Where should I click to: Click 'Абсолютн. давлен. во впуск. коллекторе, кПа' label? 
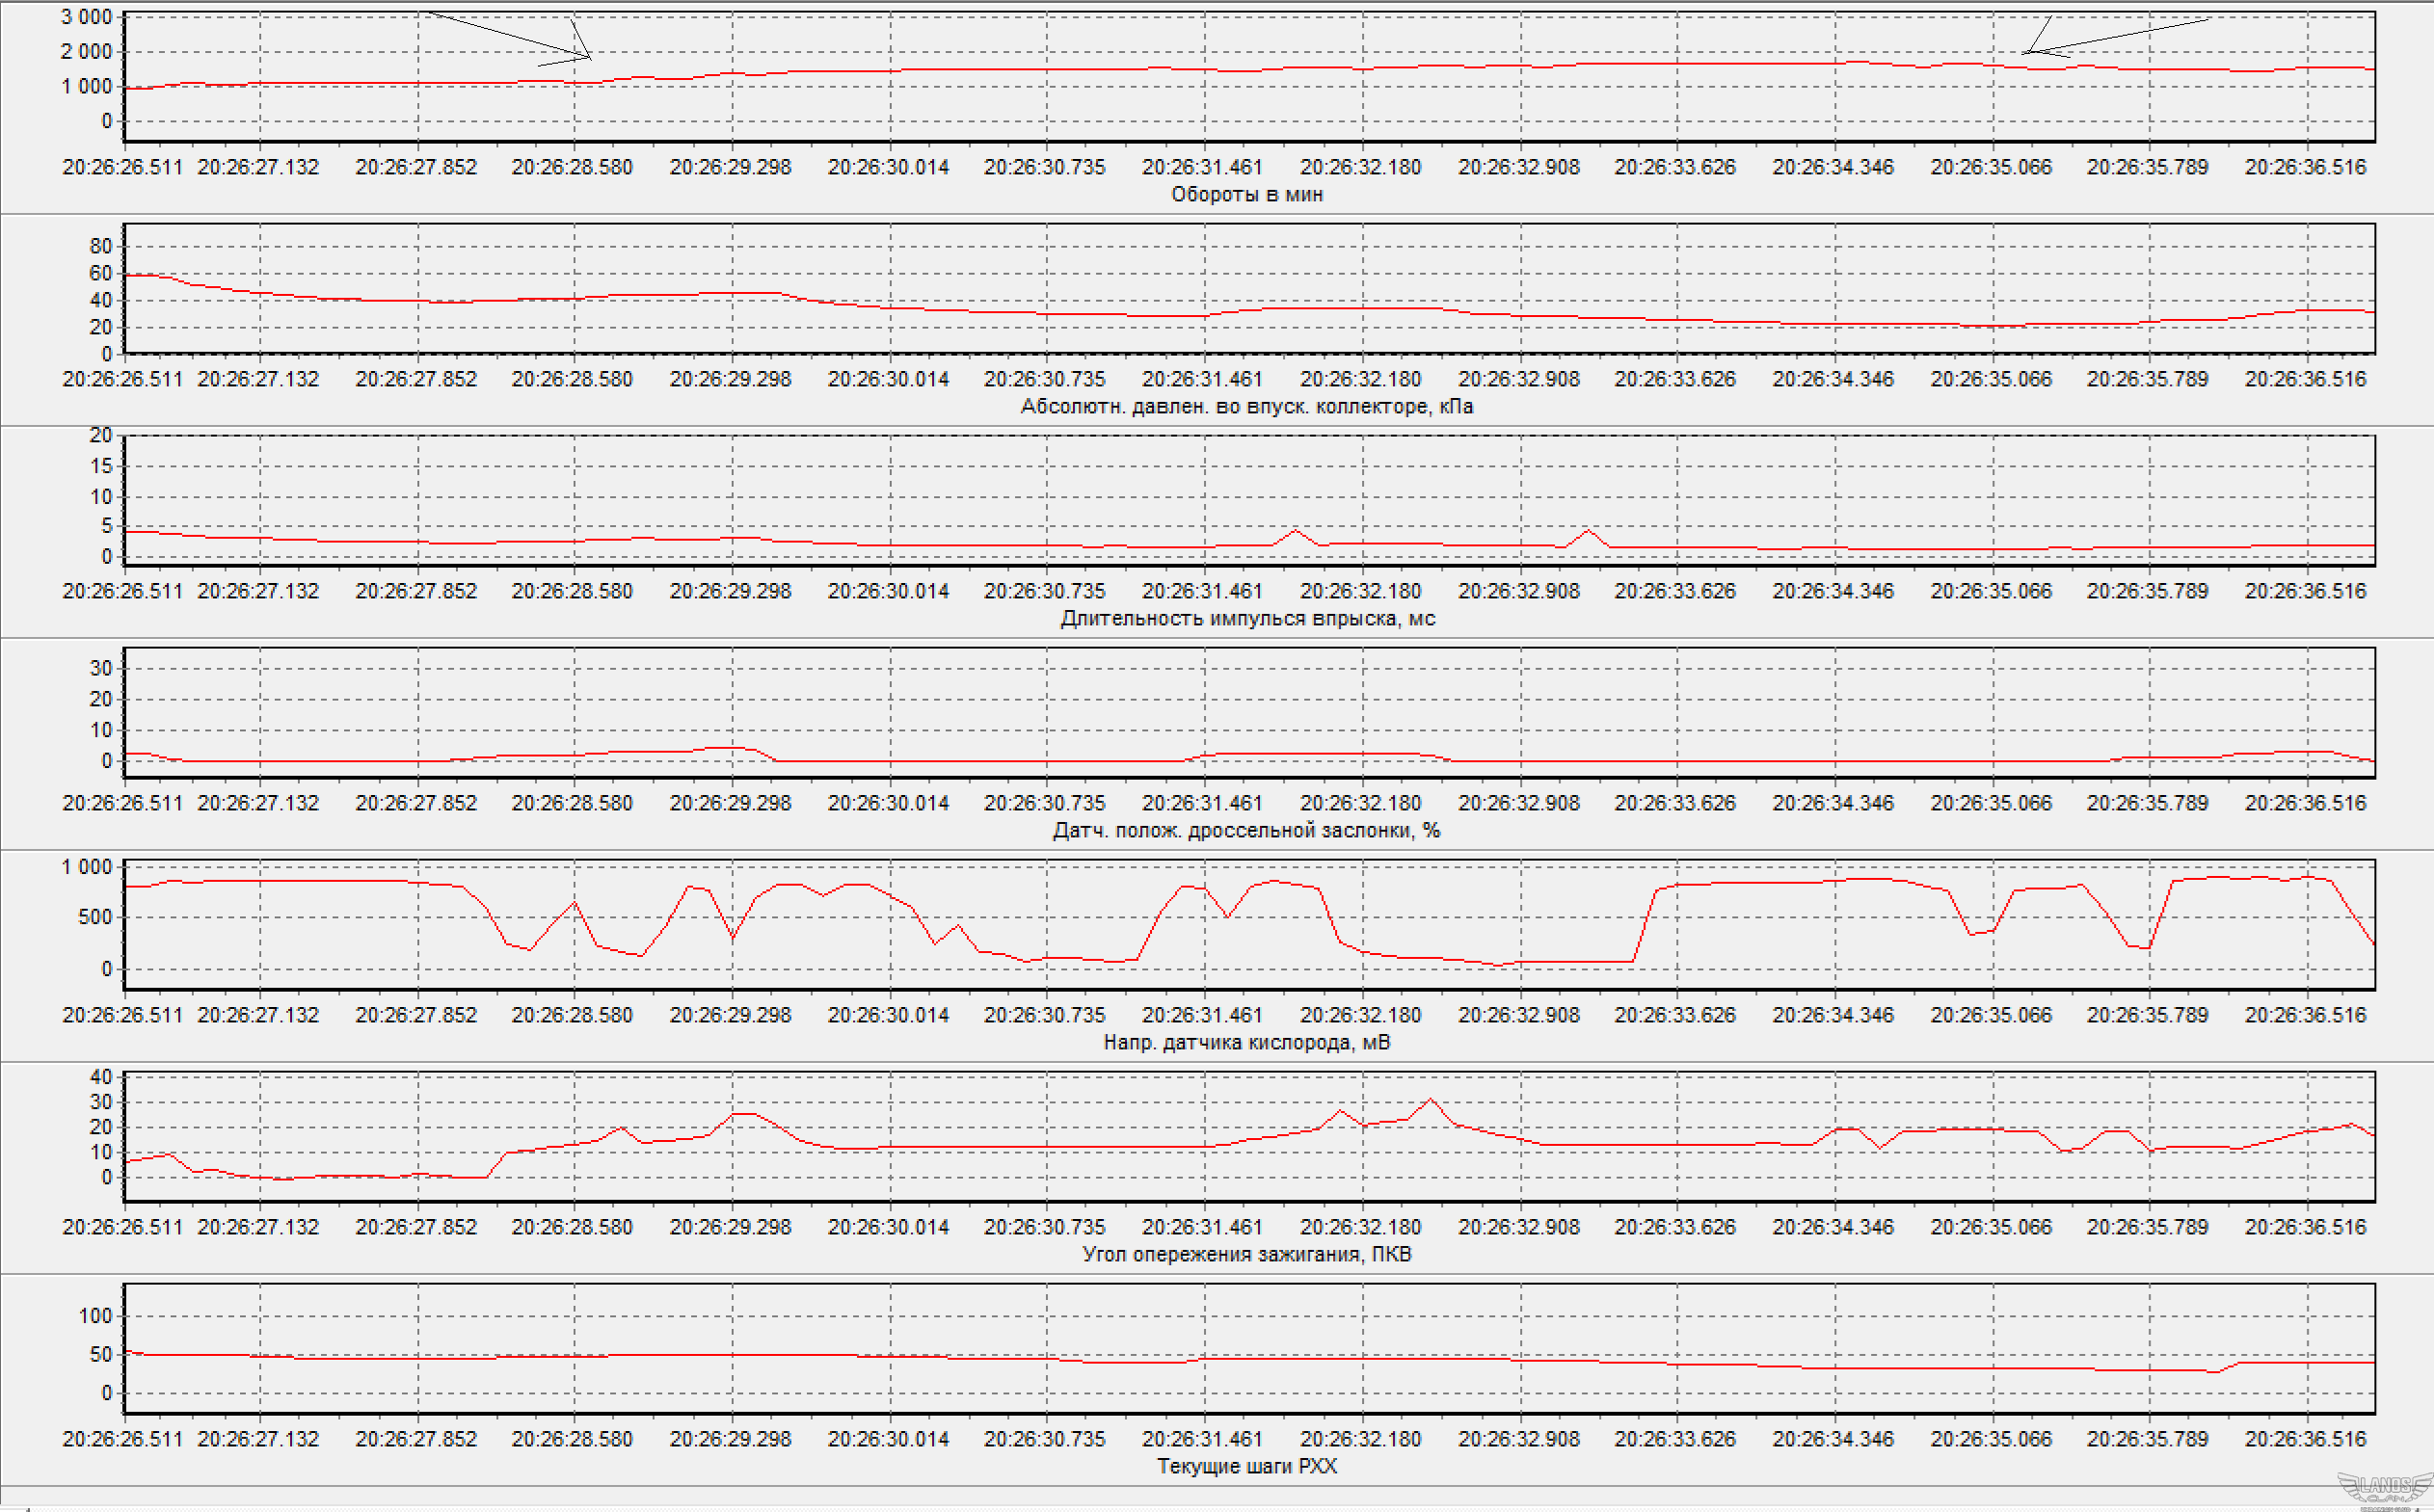(1246, 407)
